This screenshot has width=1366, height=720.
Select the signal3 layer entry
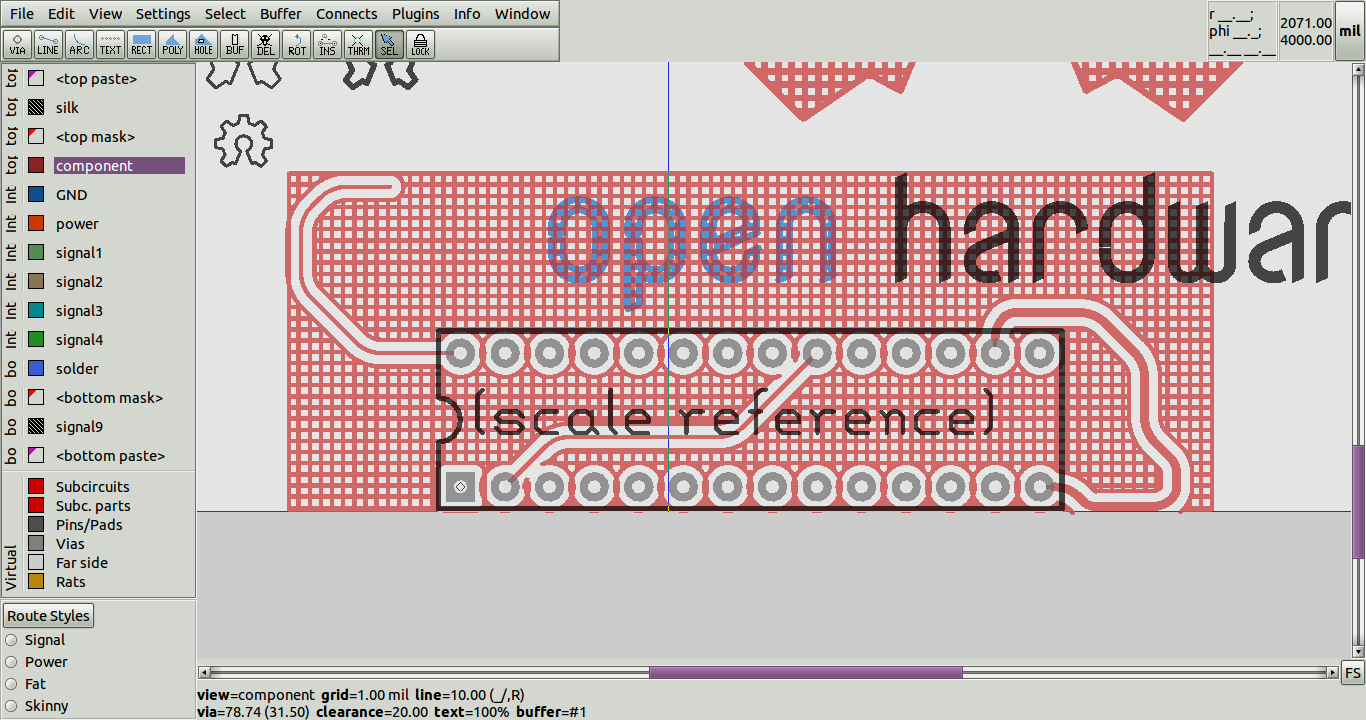pyautogui.click(x=79, y=310)
